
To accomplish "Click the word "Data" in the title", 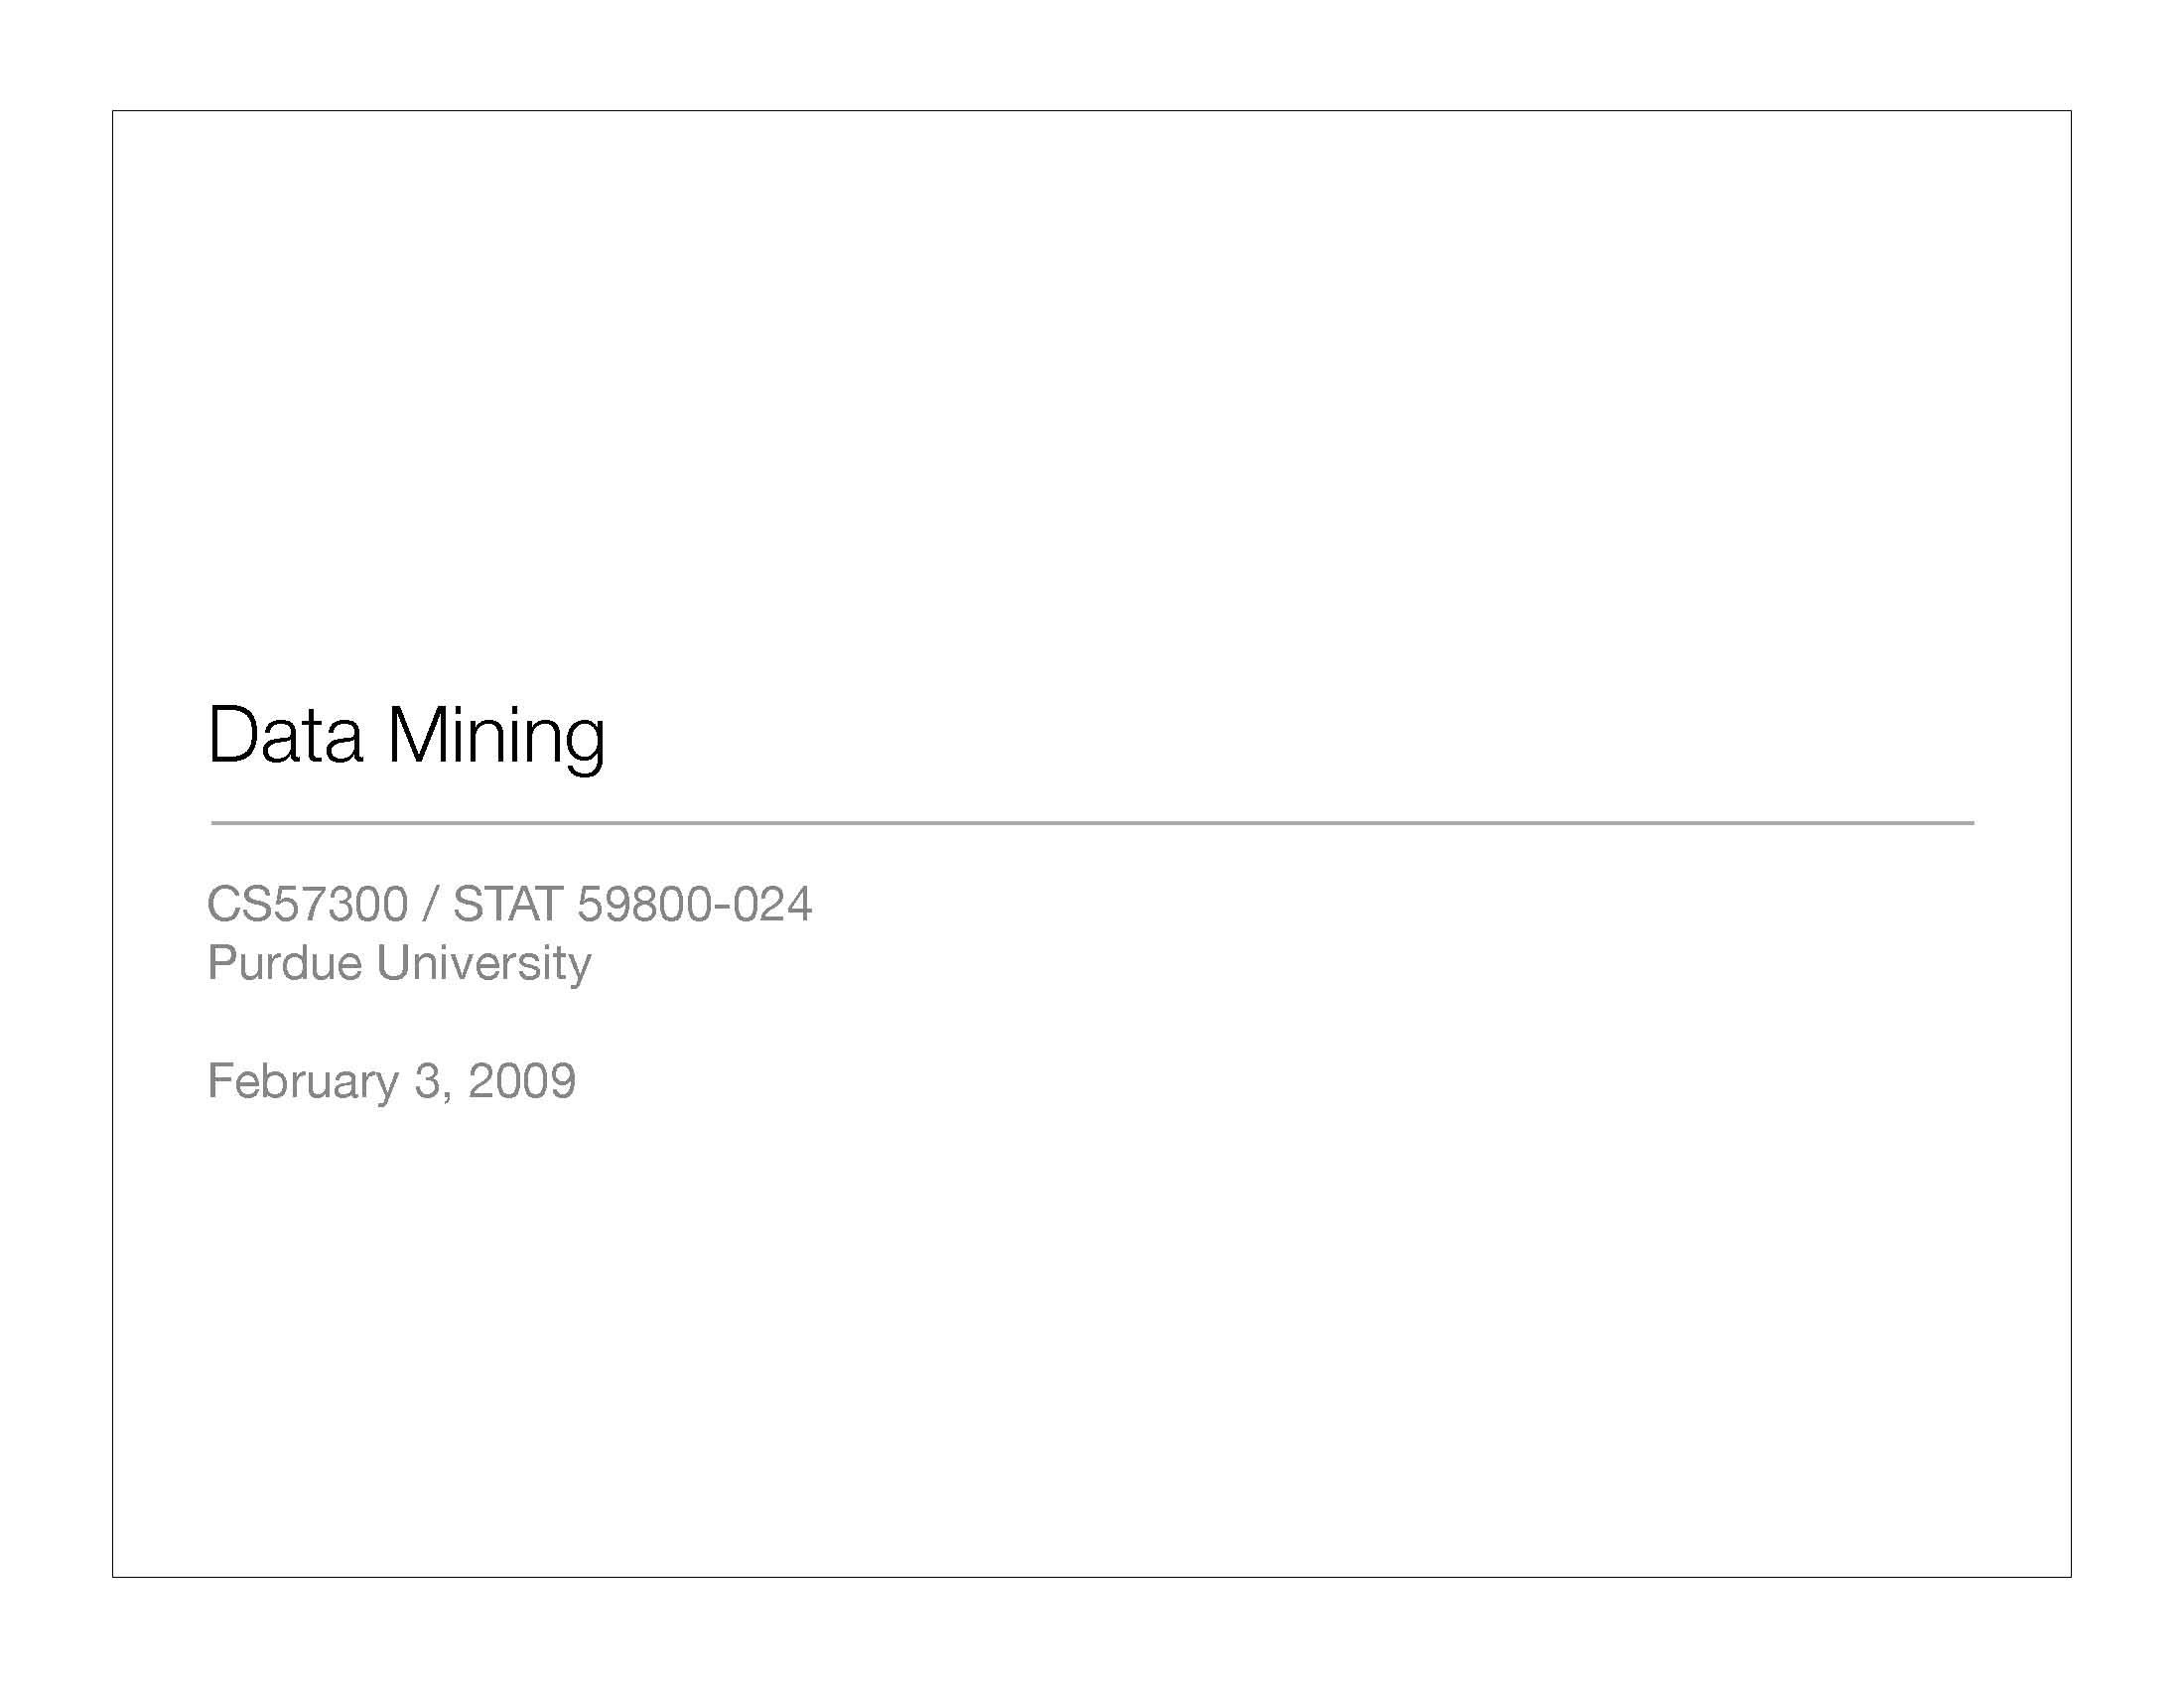I will 285,736.
